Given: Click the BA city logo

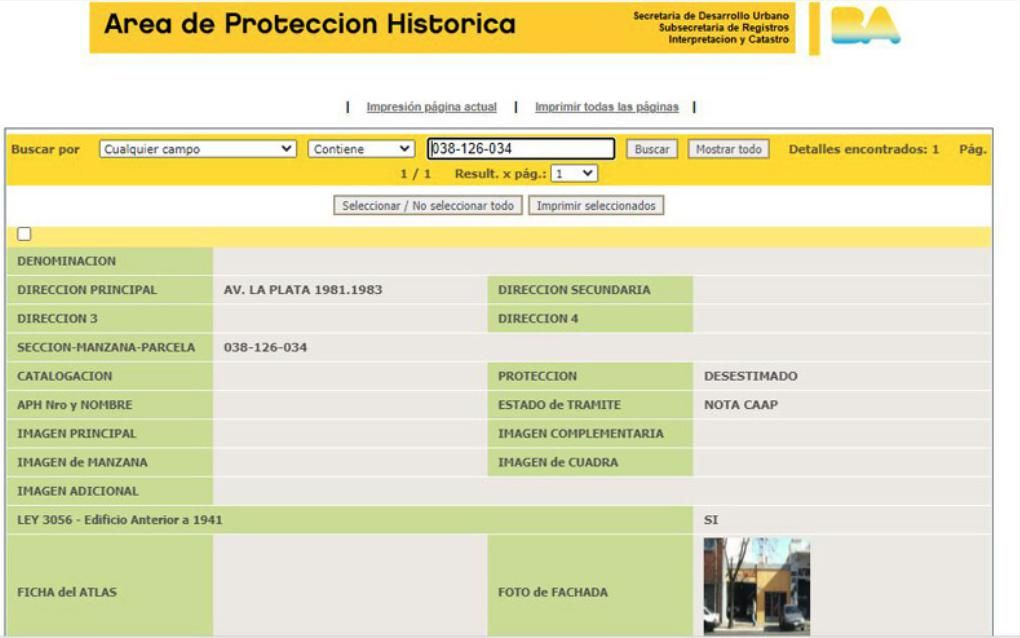Looking at the screenshot, I should point(865,26).
